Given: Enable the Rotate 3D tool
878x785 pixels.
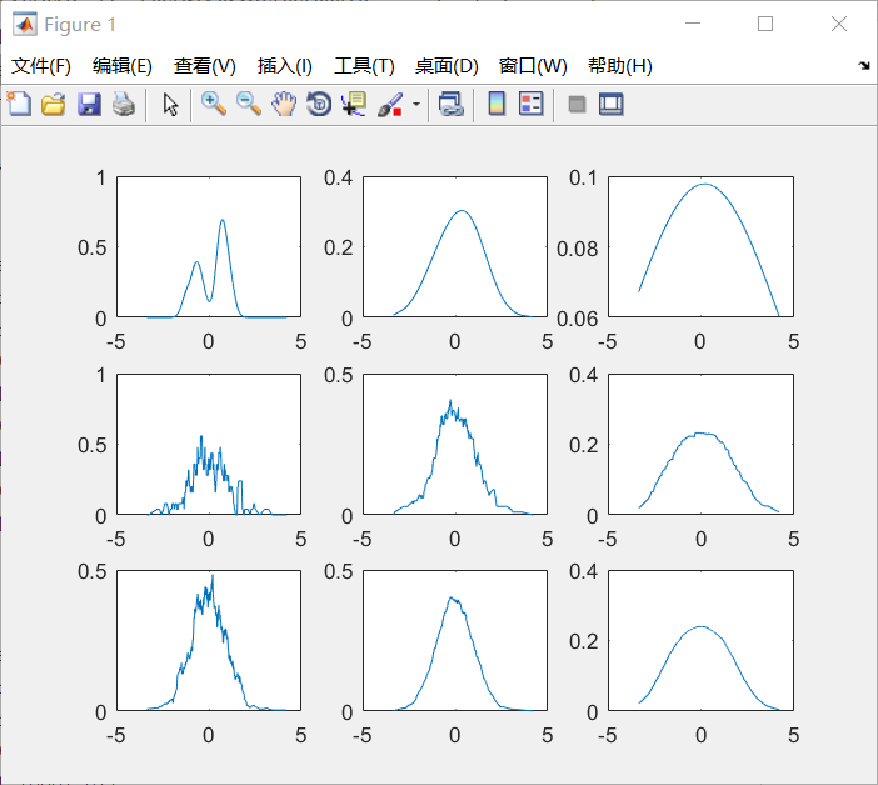Looking at the screenshot, I should (319, 104).
